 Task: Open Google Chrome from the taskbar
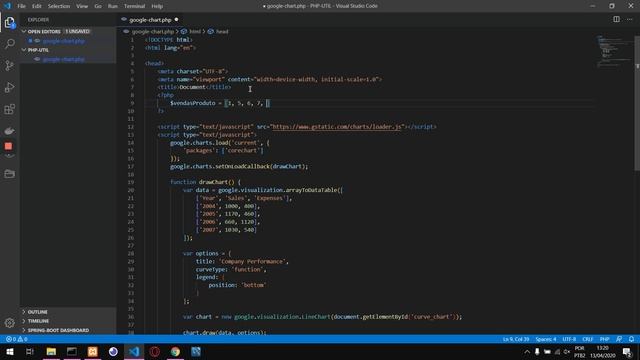pyautogui.click(x=176, y=351)
